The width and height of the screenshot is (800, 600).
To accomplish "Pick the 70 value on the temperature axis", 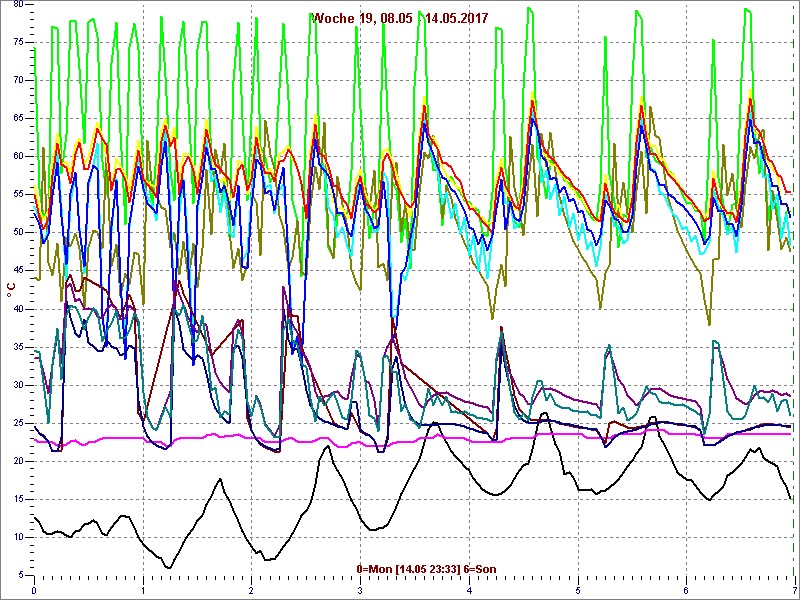I will tap(18, 80).
